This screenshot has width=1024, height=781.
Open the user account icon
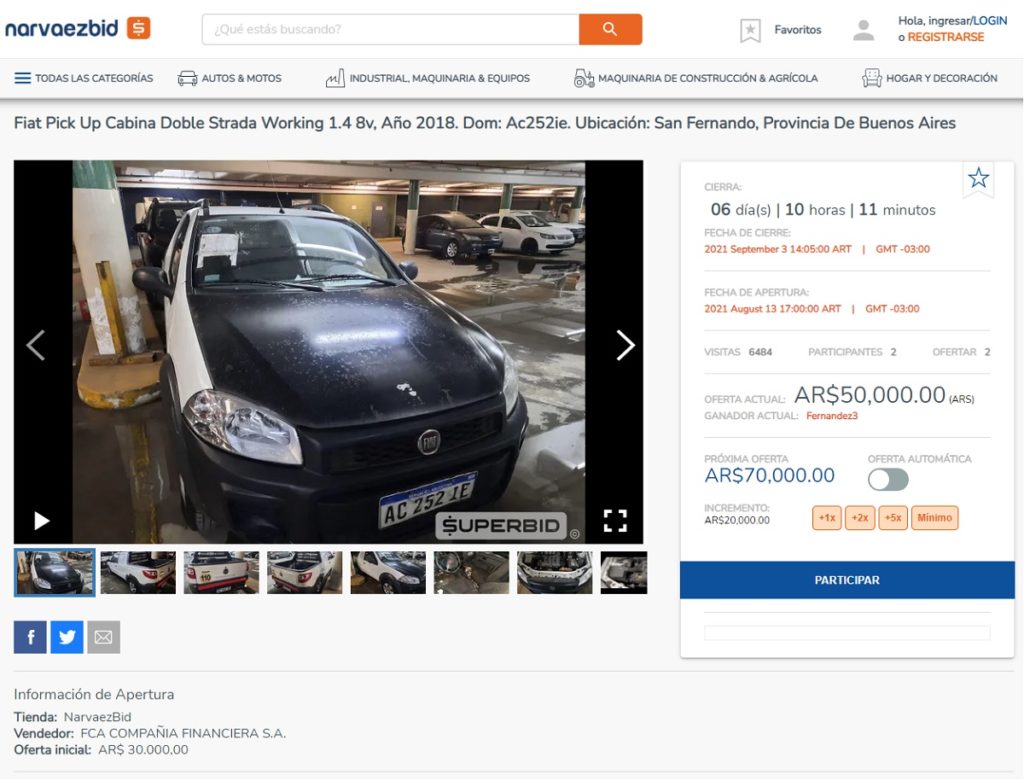pyautogui.click(x=862, y=29)
